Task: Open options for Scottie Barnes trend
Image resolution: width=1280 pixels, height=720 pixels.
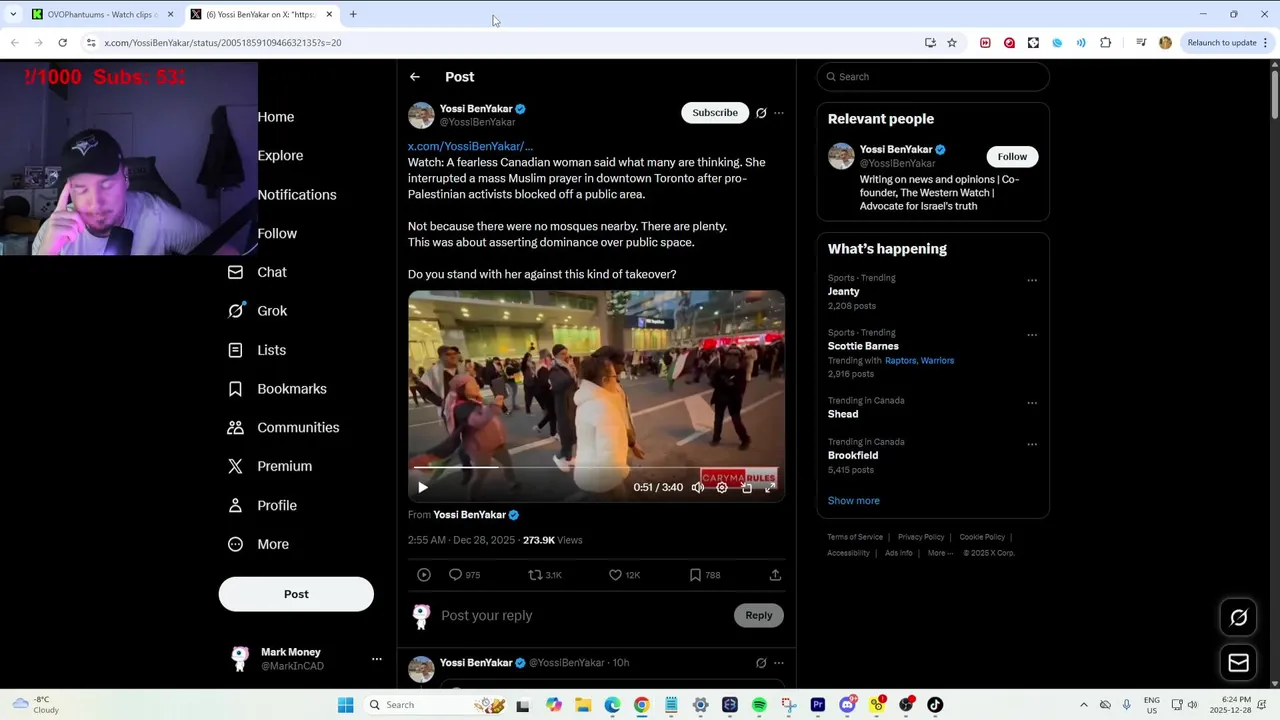Action: point(1032,335)
